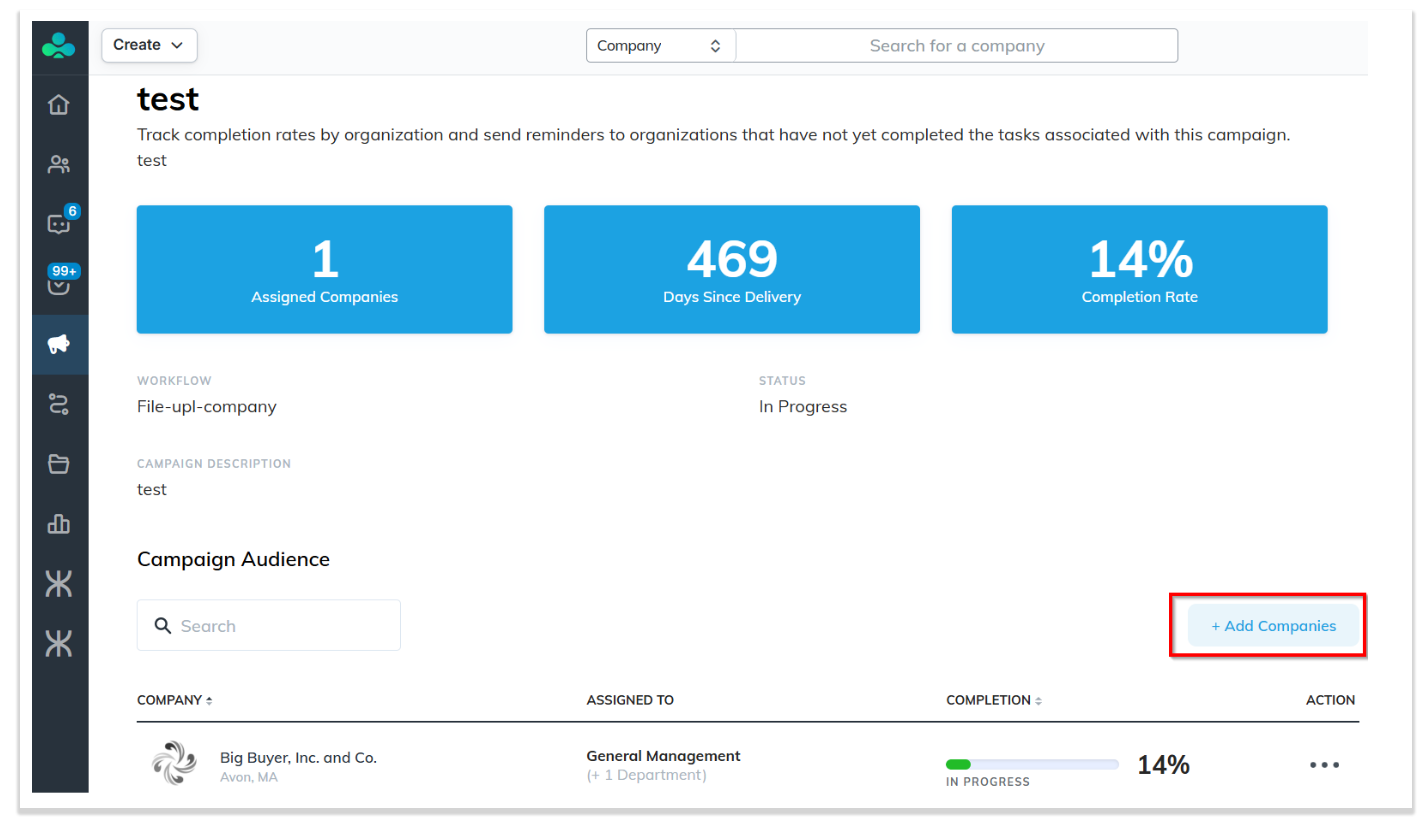Sort the table by the COMPLETION column

(994, 700)
